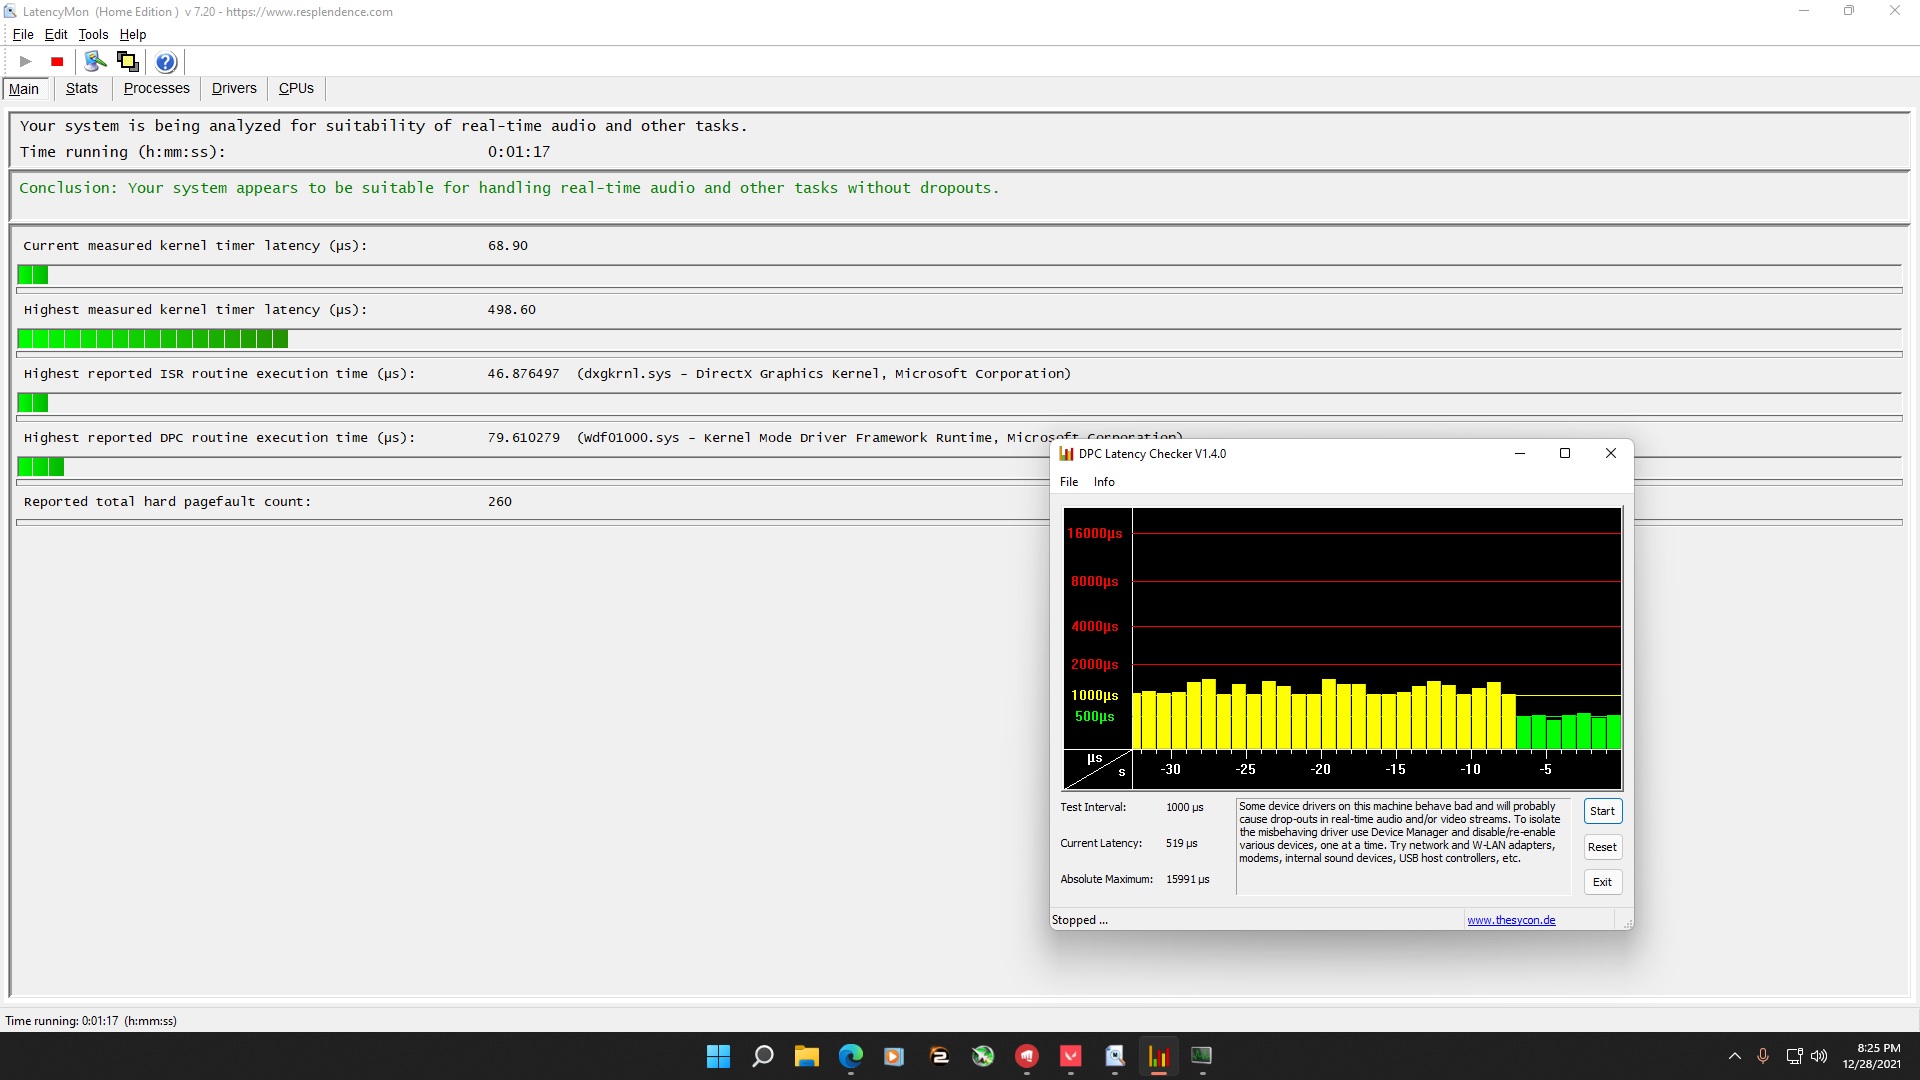Click highest kernel timer latency bar

pyautogui.click(x=153, y=339)
